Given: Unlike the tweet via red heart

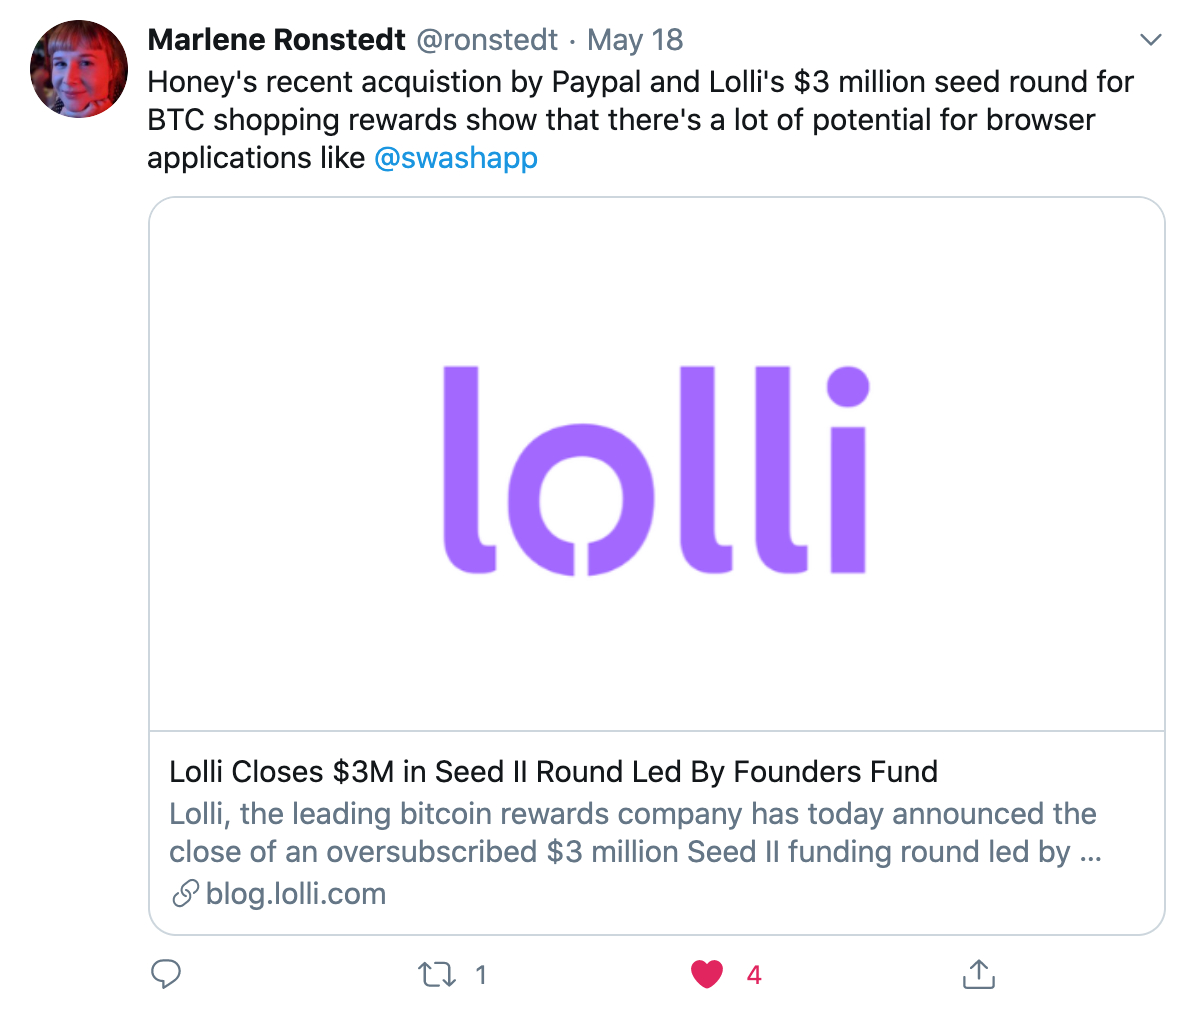Looking at the screenshot, I should pyautogui.click(x=707, y=974).
